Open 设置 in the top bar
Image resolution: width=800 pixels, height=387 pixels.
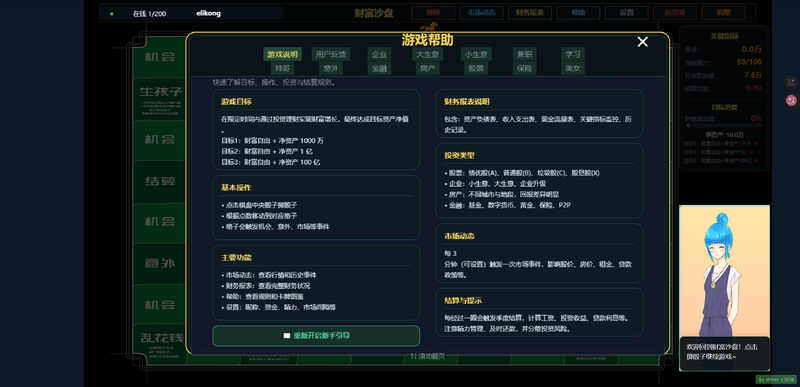tap(627, 13)
